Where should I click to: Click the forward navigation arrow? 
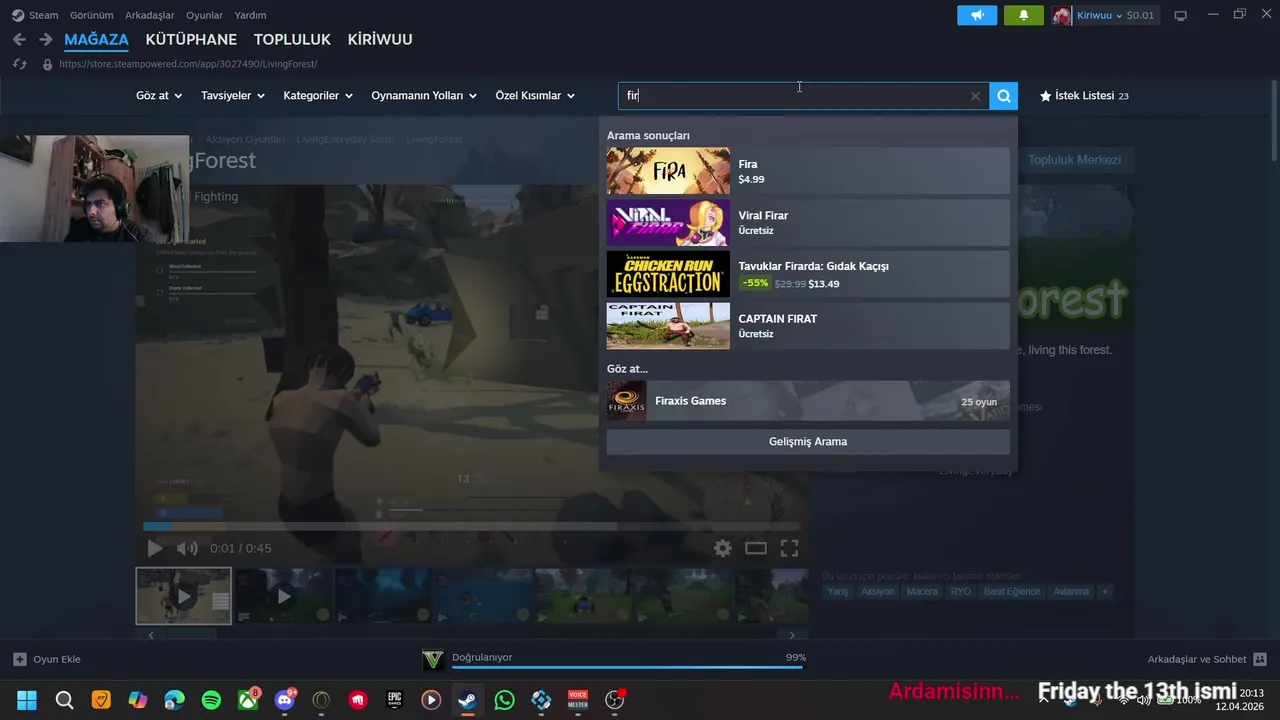45,40
